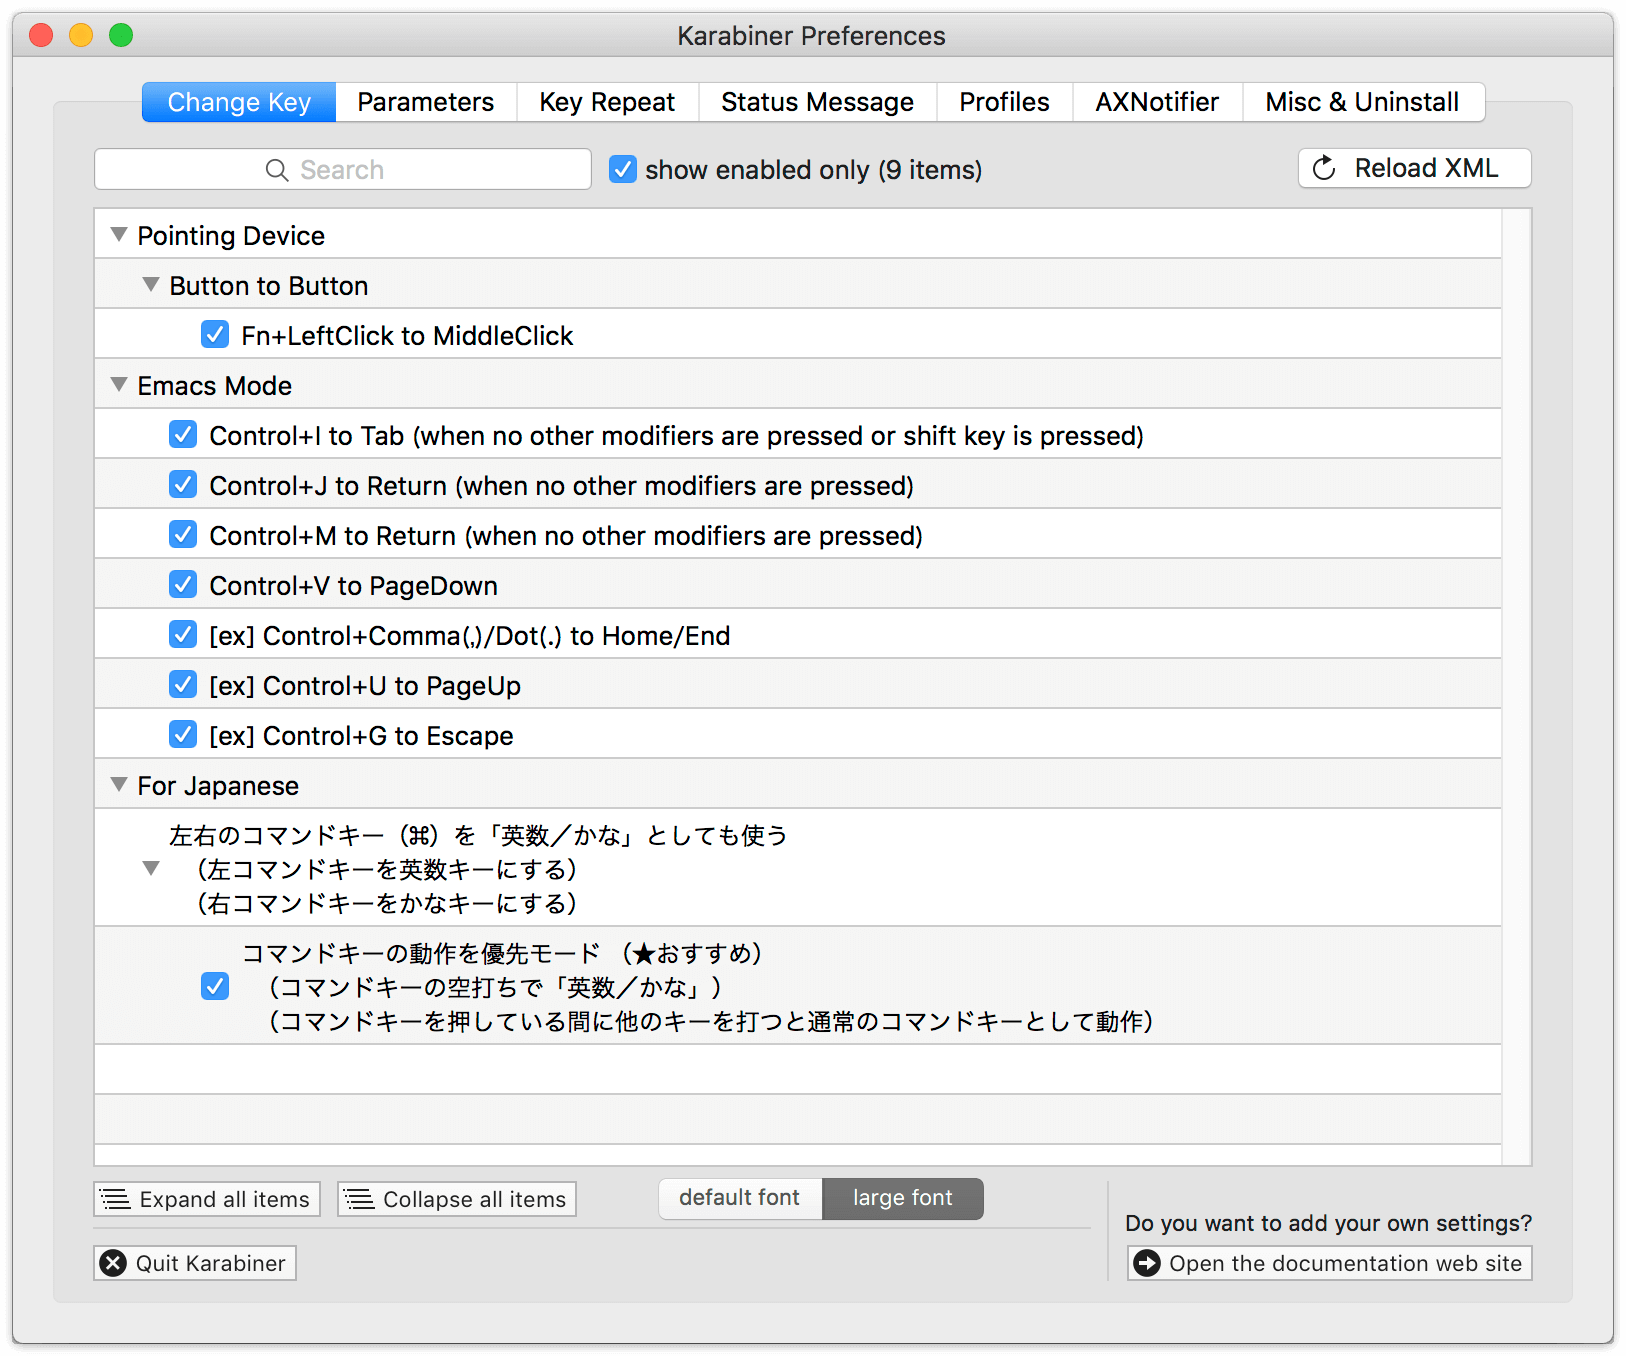The height and width of the screenshot is (1356, 1626).
Task: Click the documentation arrow icon
Action: click(1147, 1263)
